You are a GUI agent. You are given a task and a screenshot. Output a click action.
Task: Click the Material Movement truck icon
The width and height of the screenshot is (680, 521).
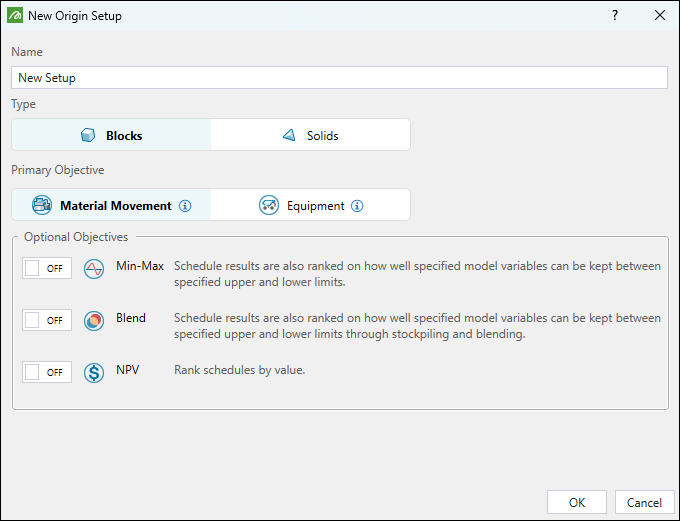pyautogui.click(x=42, y=205)
